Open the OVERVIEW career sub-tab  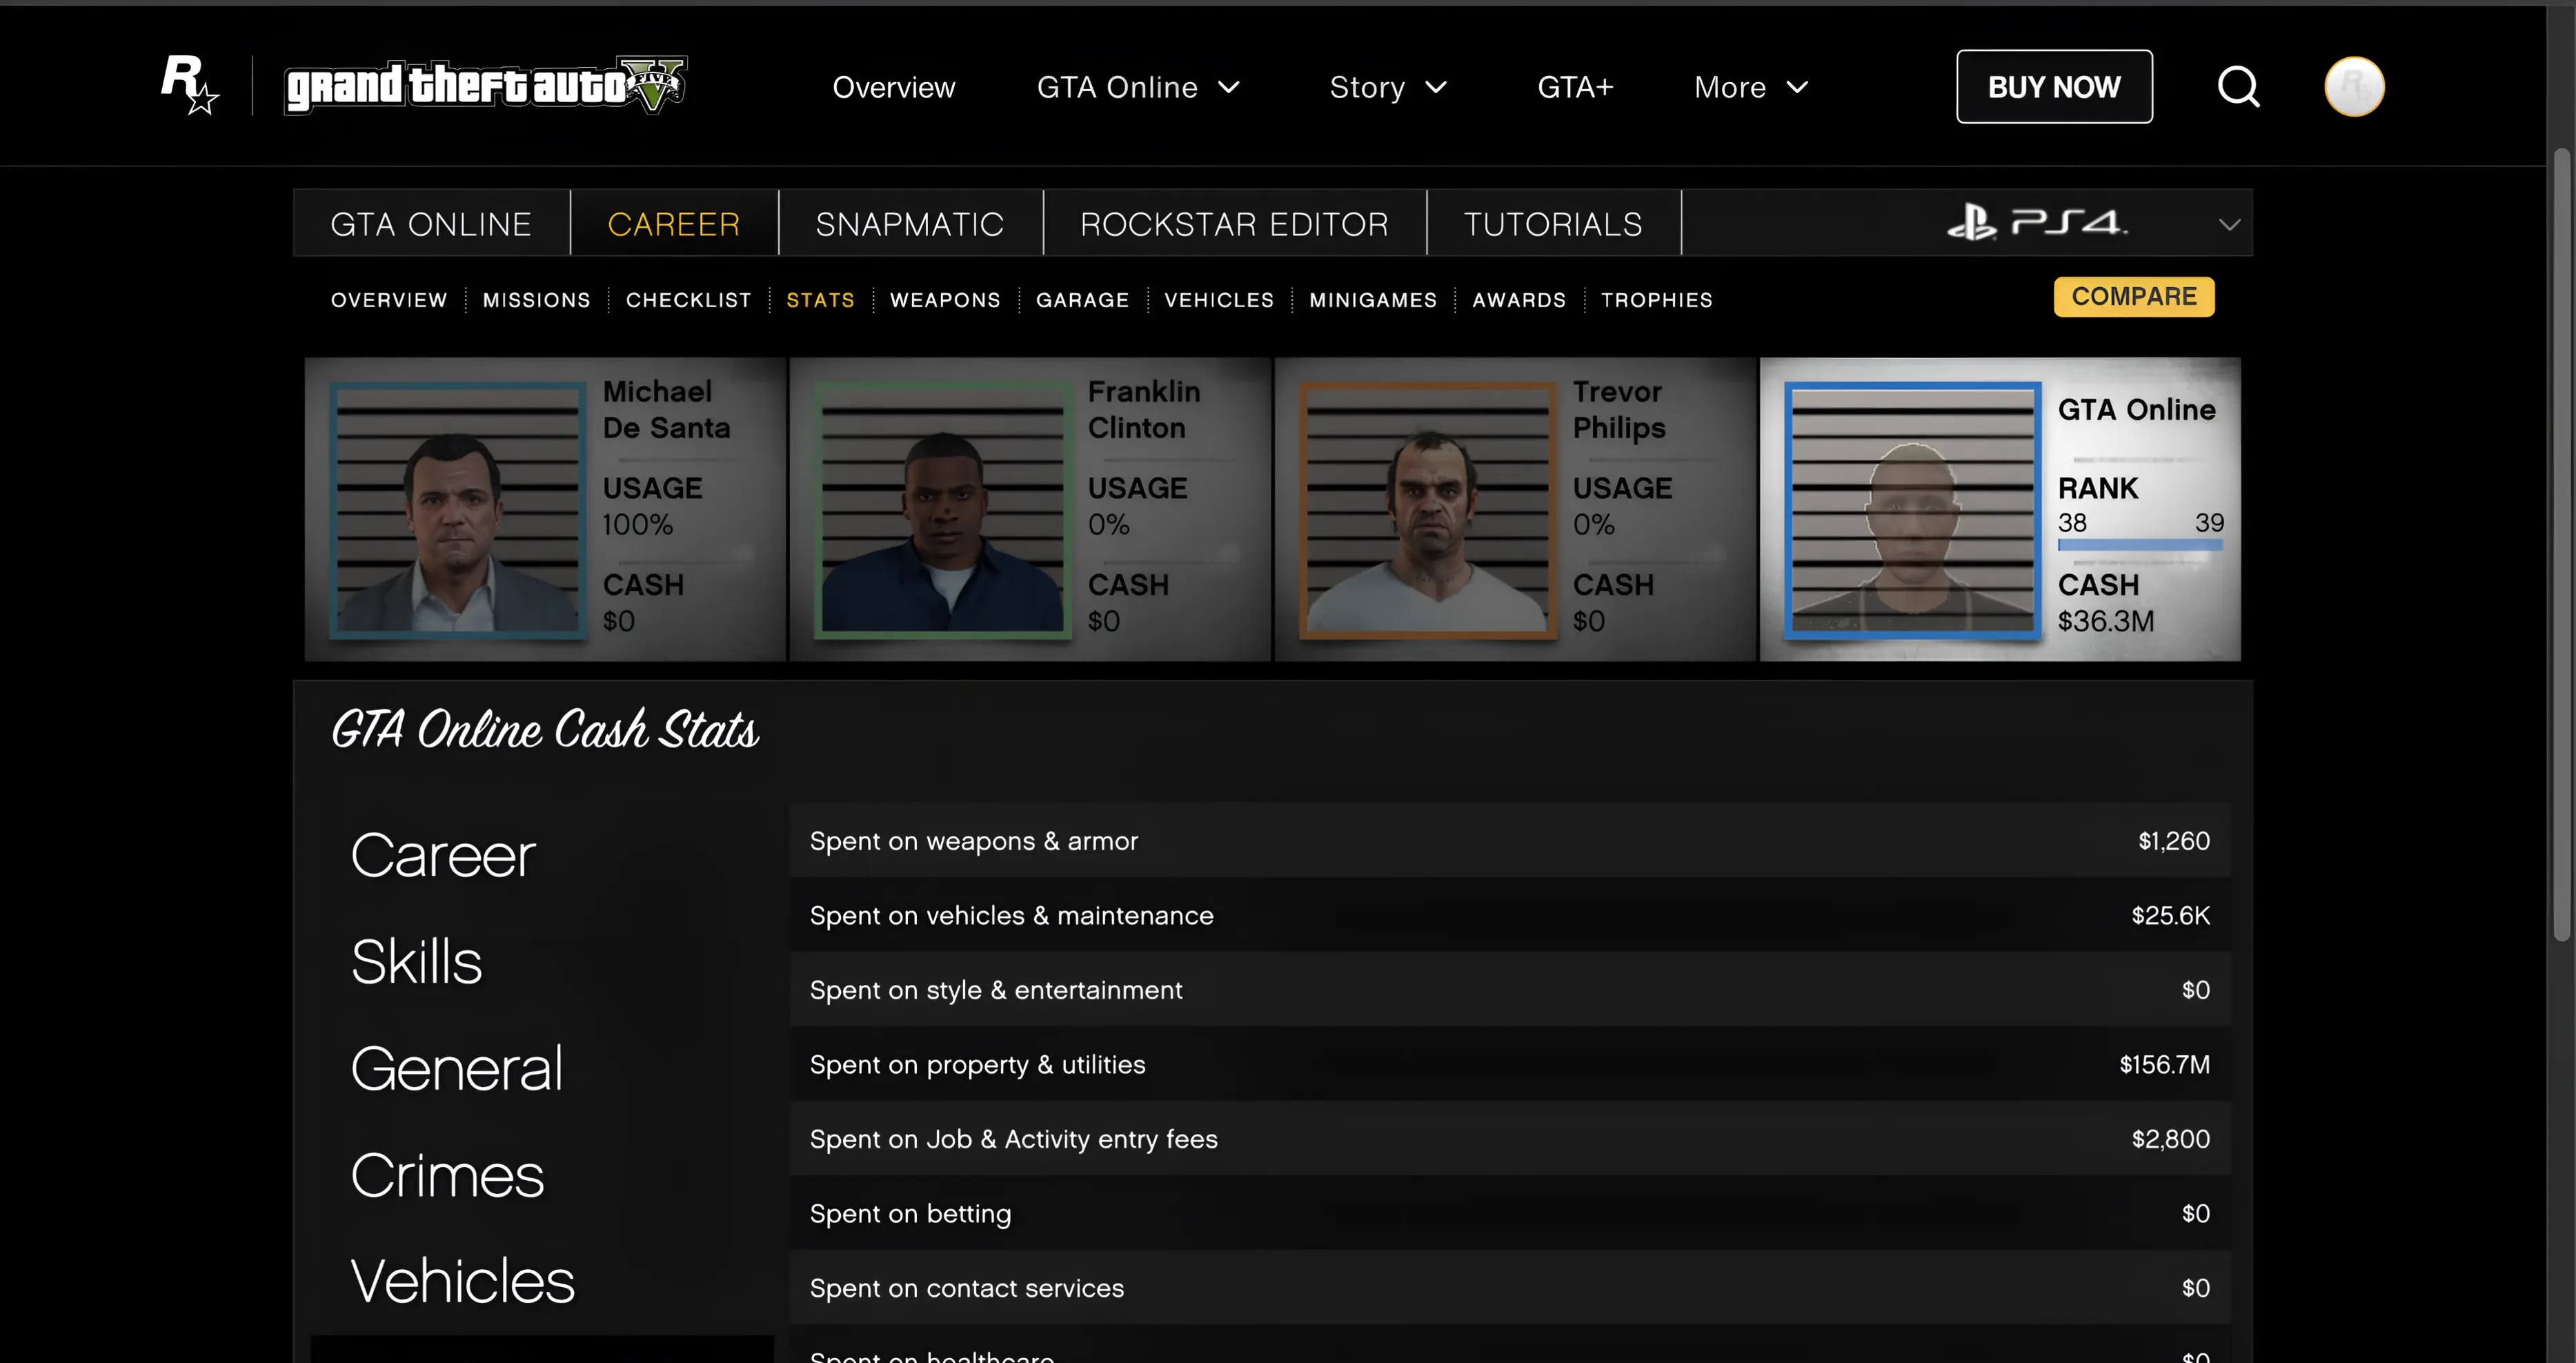coord(389,300)
